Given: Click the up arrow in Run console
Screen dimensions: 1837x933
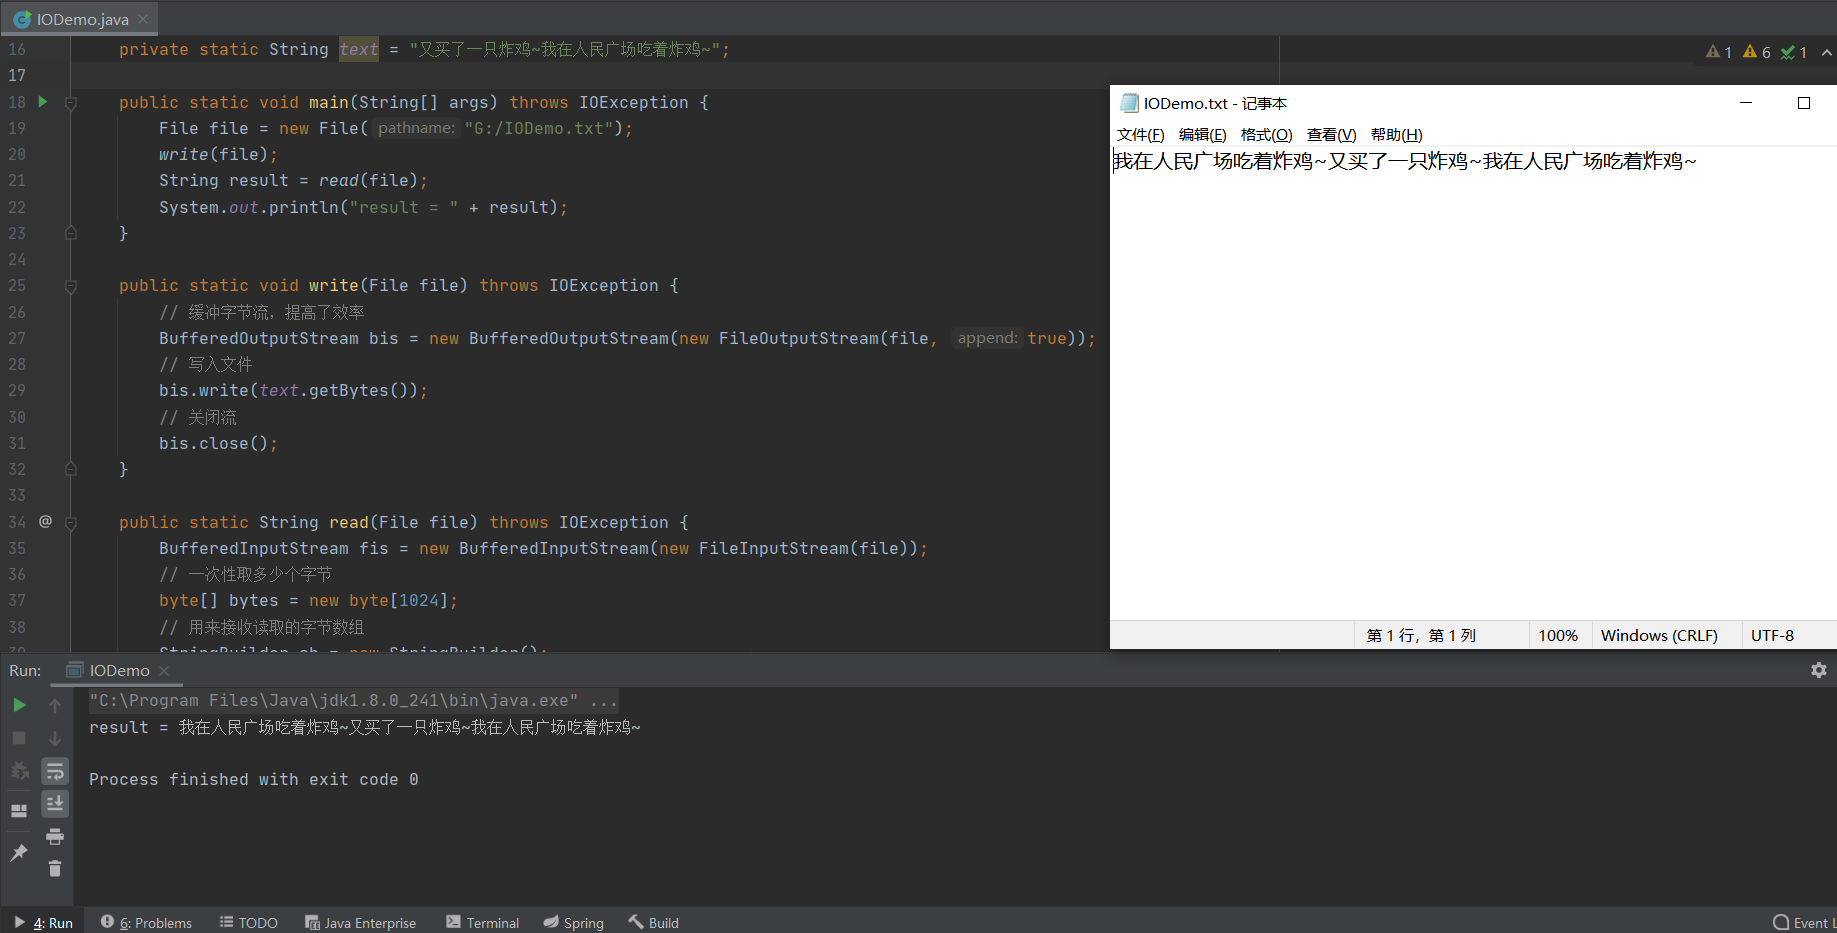Looking at the screenshot, I should [55, 705].
